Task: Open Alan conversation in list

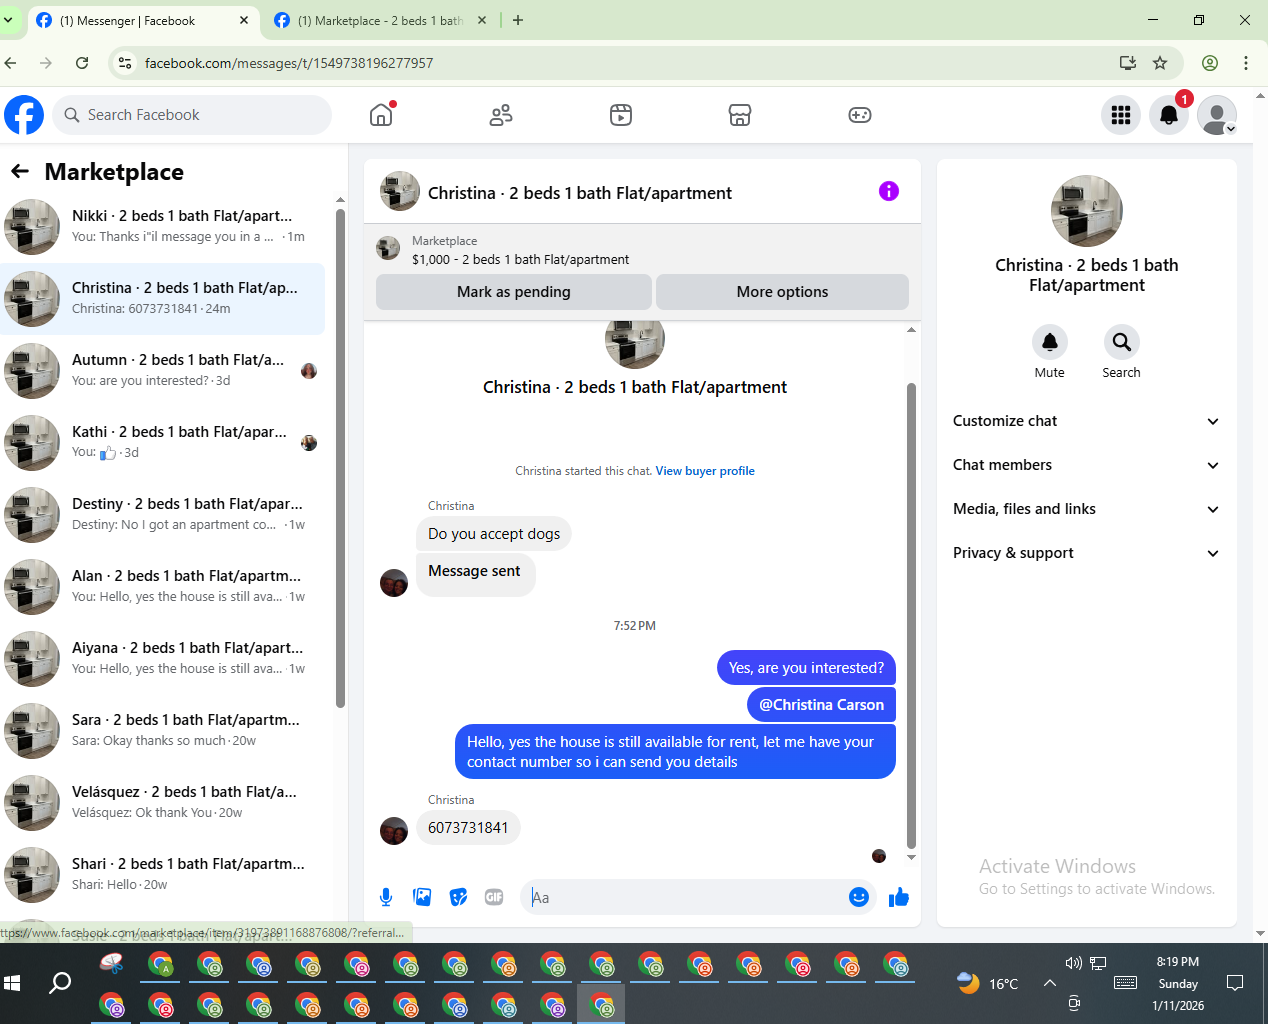Action: point(163,587)
